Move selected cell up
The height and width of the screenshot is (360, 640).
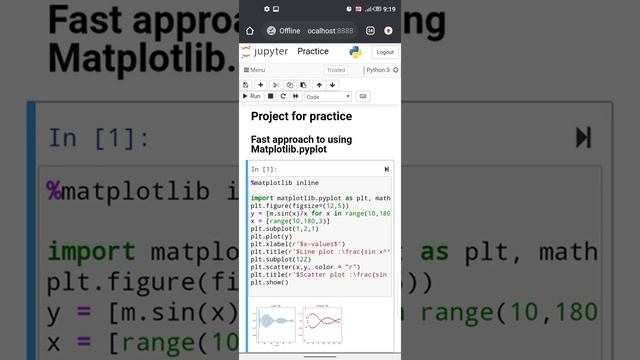tap(319, 85)
